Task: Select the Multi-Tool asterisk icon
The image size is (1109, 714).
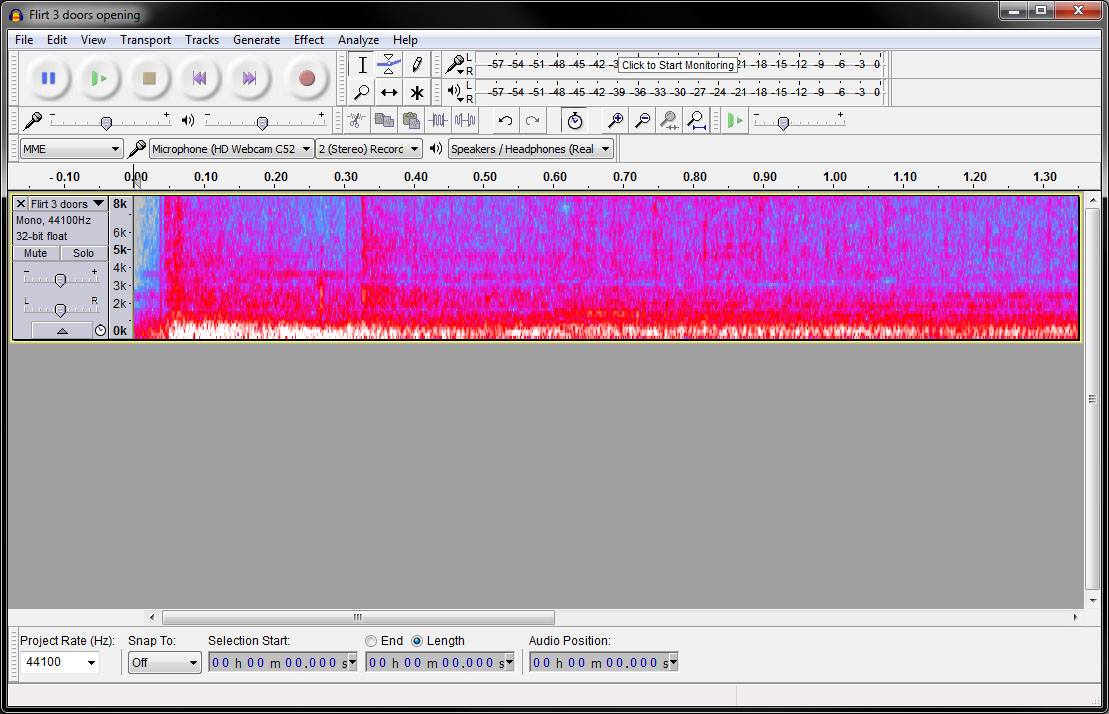Action: pos(417,92)
